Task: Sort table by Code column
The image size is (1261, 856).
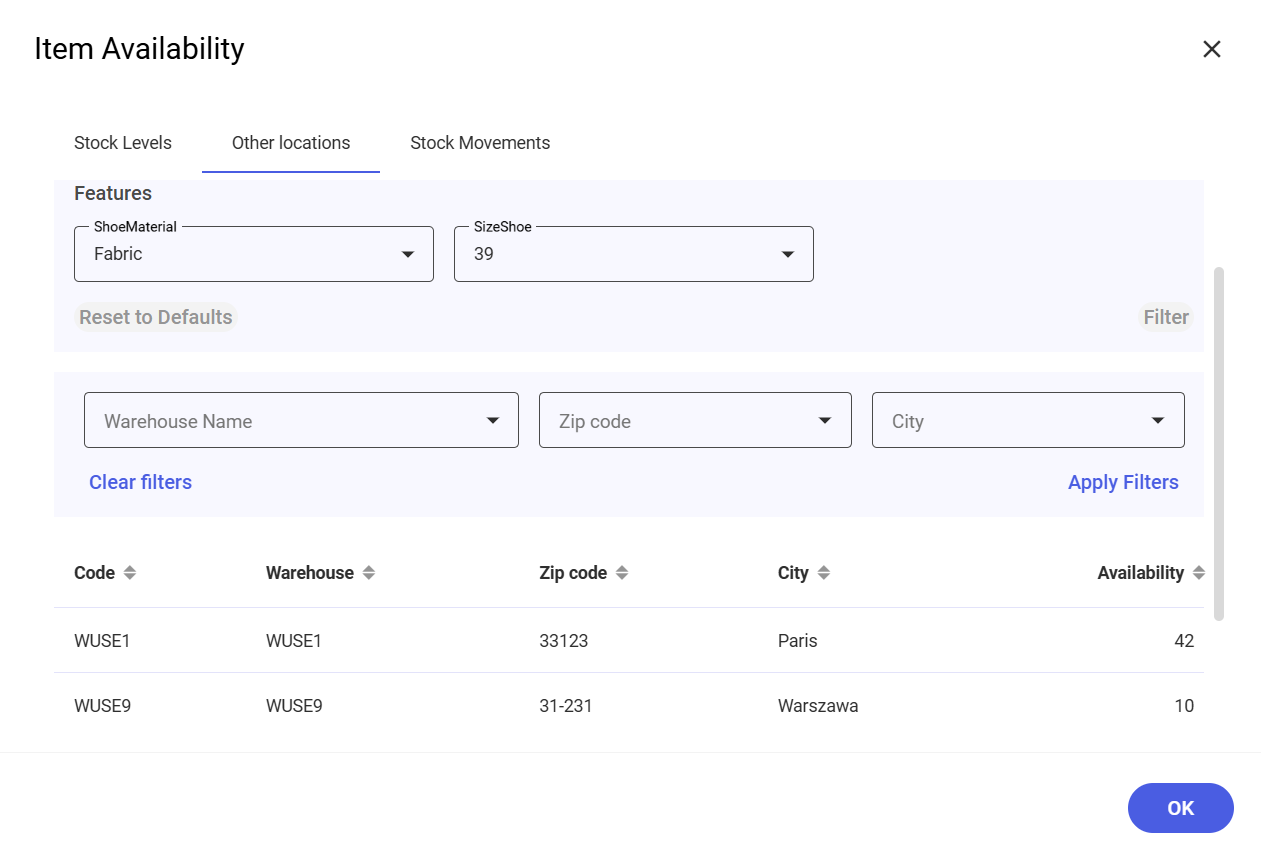Action: (105, 573)
